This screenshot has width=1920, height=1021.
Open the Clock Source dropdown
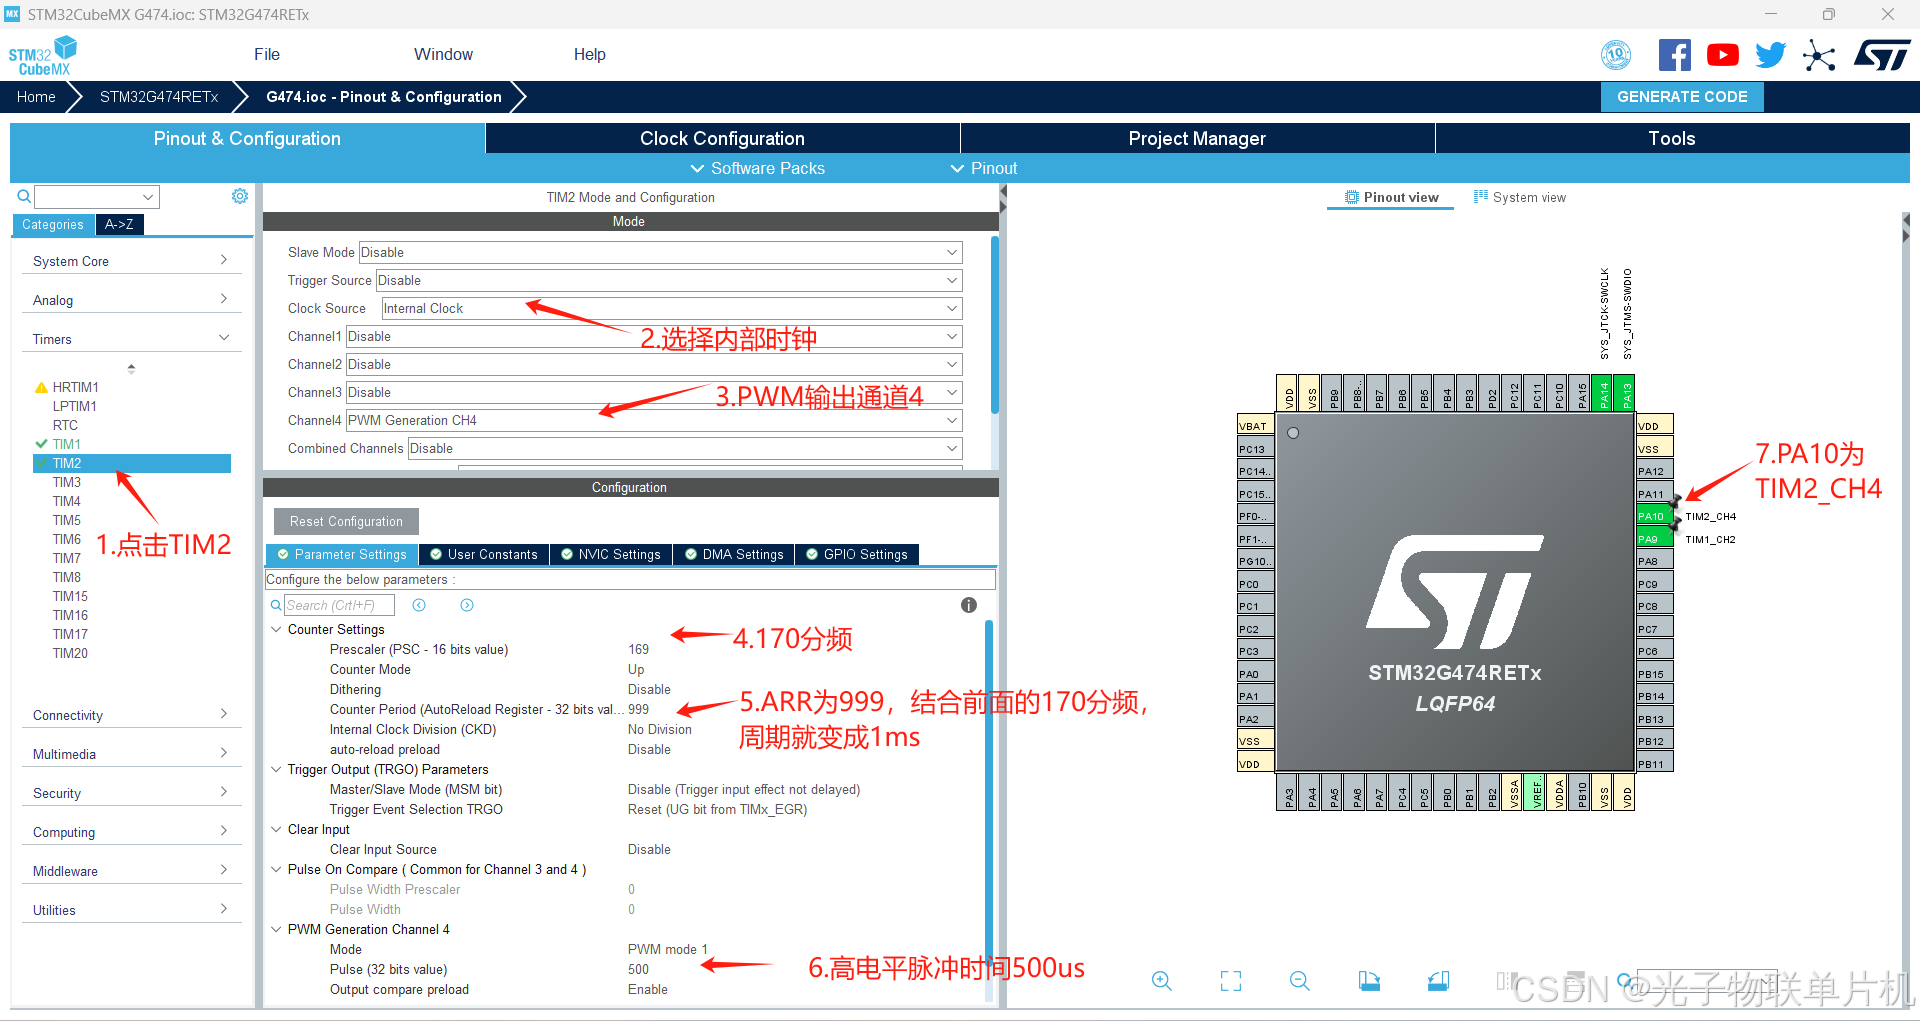[672, 309]
